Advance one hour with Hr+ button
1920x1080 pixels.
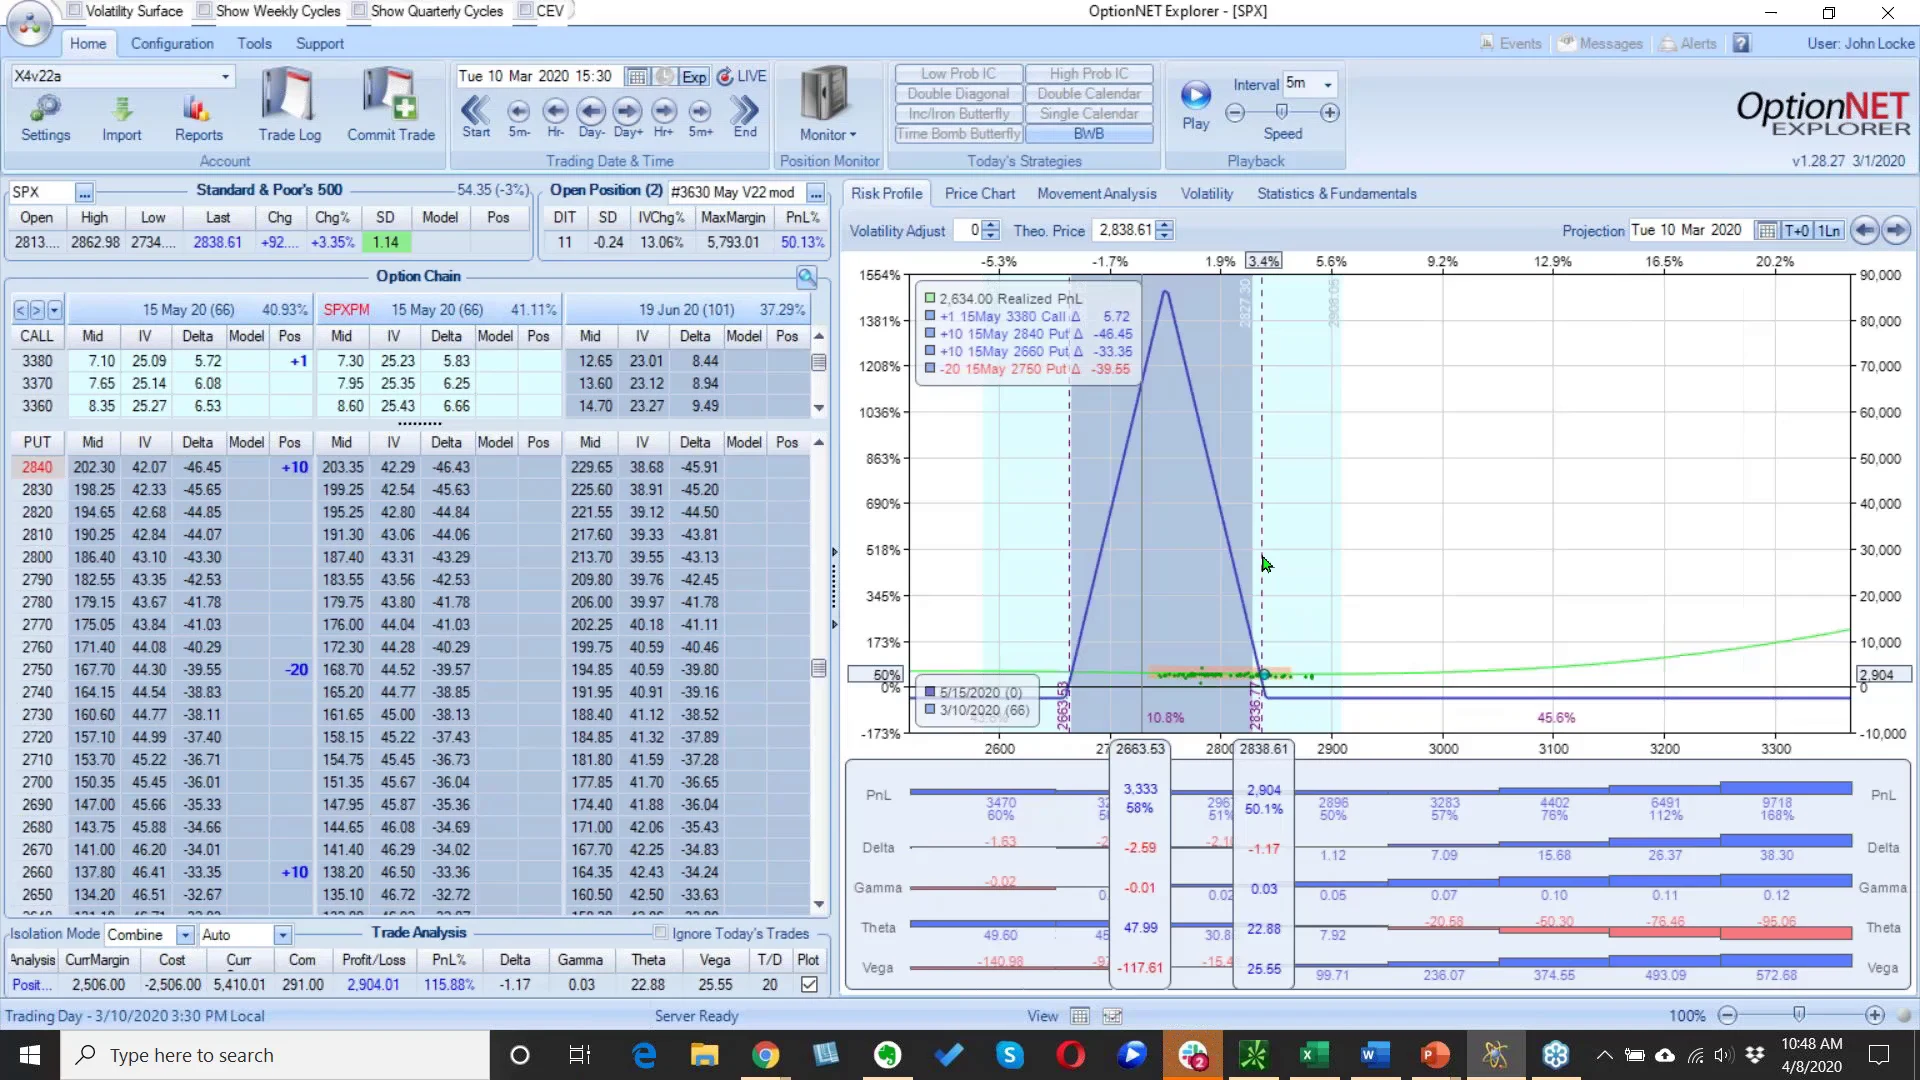click(664, 116)
